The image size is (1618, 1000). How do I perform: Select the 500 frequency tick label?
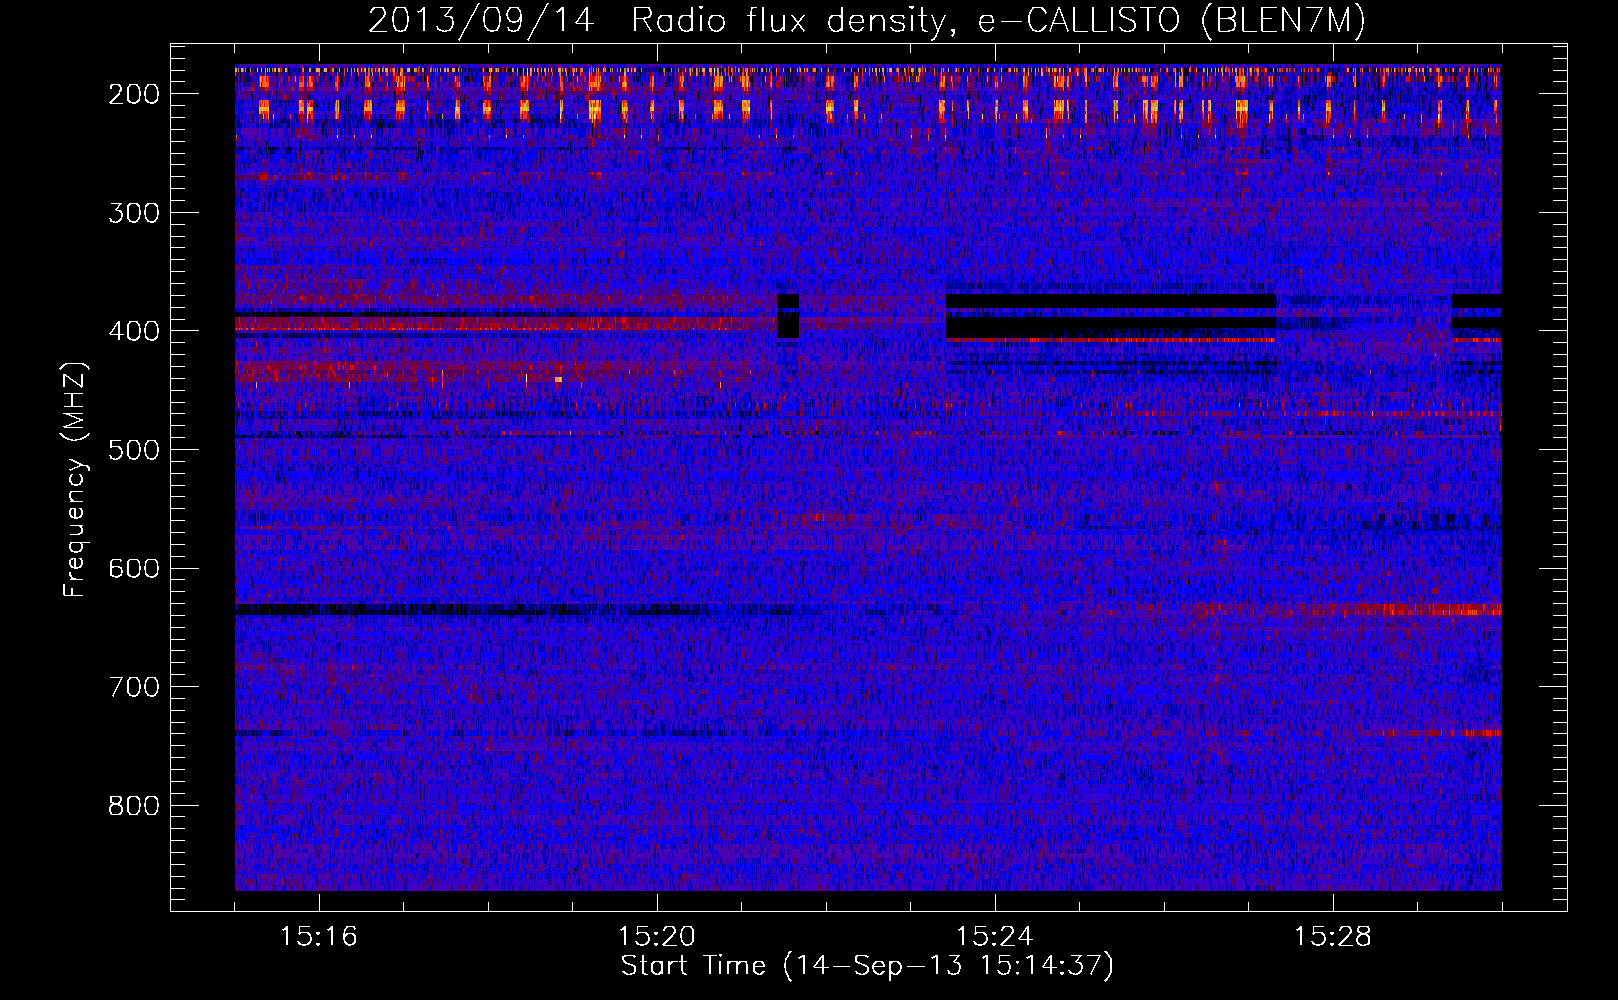pyautogui.click(x=133, y=450)
